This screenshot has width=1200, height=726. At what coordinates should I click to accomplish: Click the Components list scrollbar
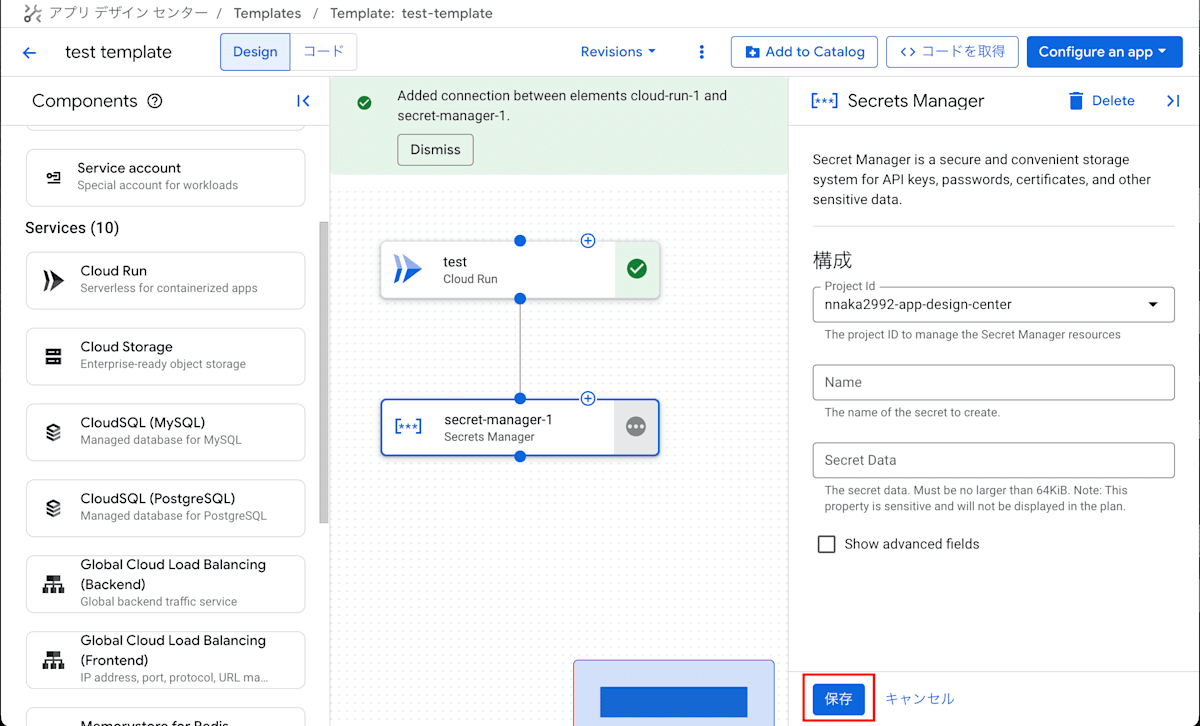tap(323, 372)
